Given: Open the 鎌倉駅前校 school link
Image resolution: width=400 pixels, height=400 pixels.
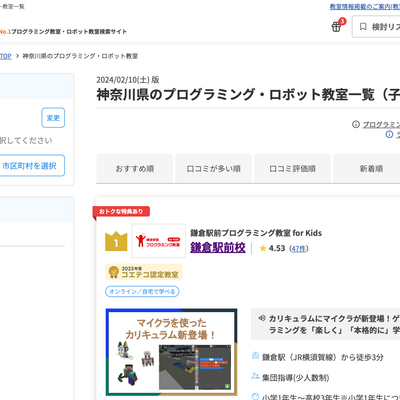Looking at the screenshot, I should 218,248.
